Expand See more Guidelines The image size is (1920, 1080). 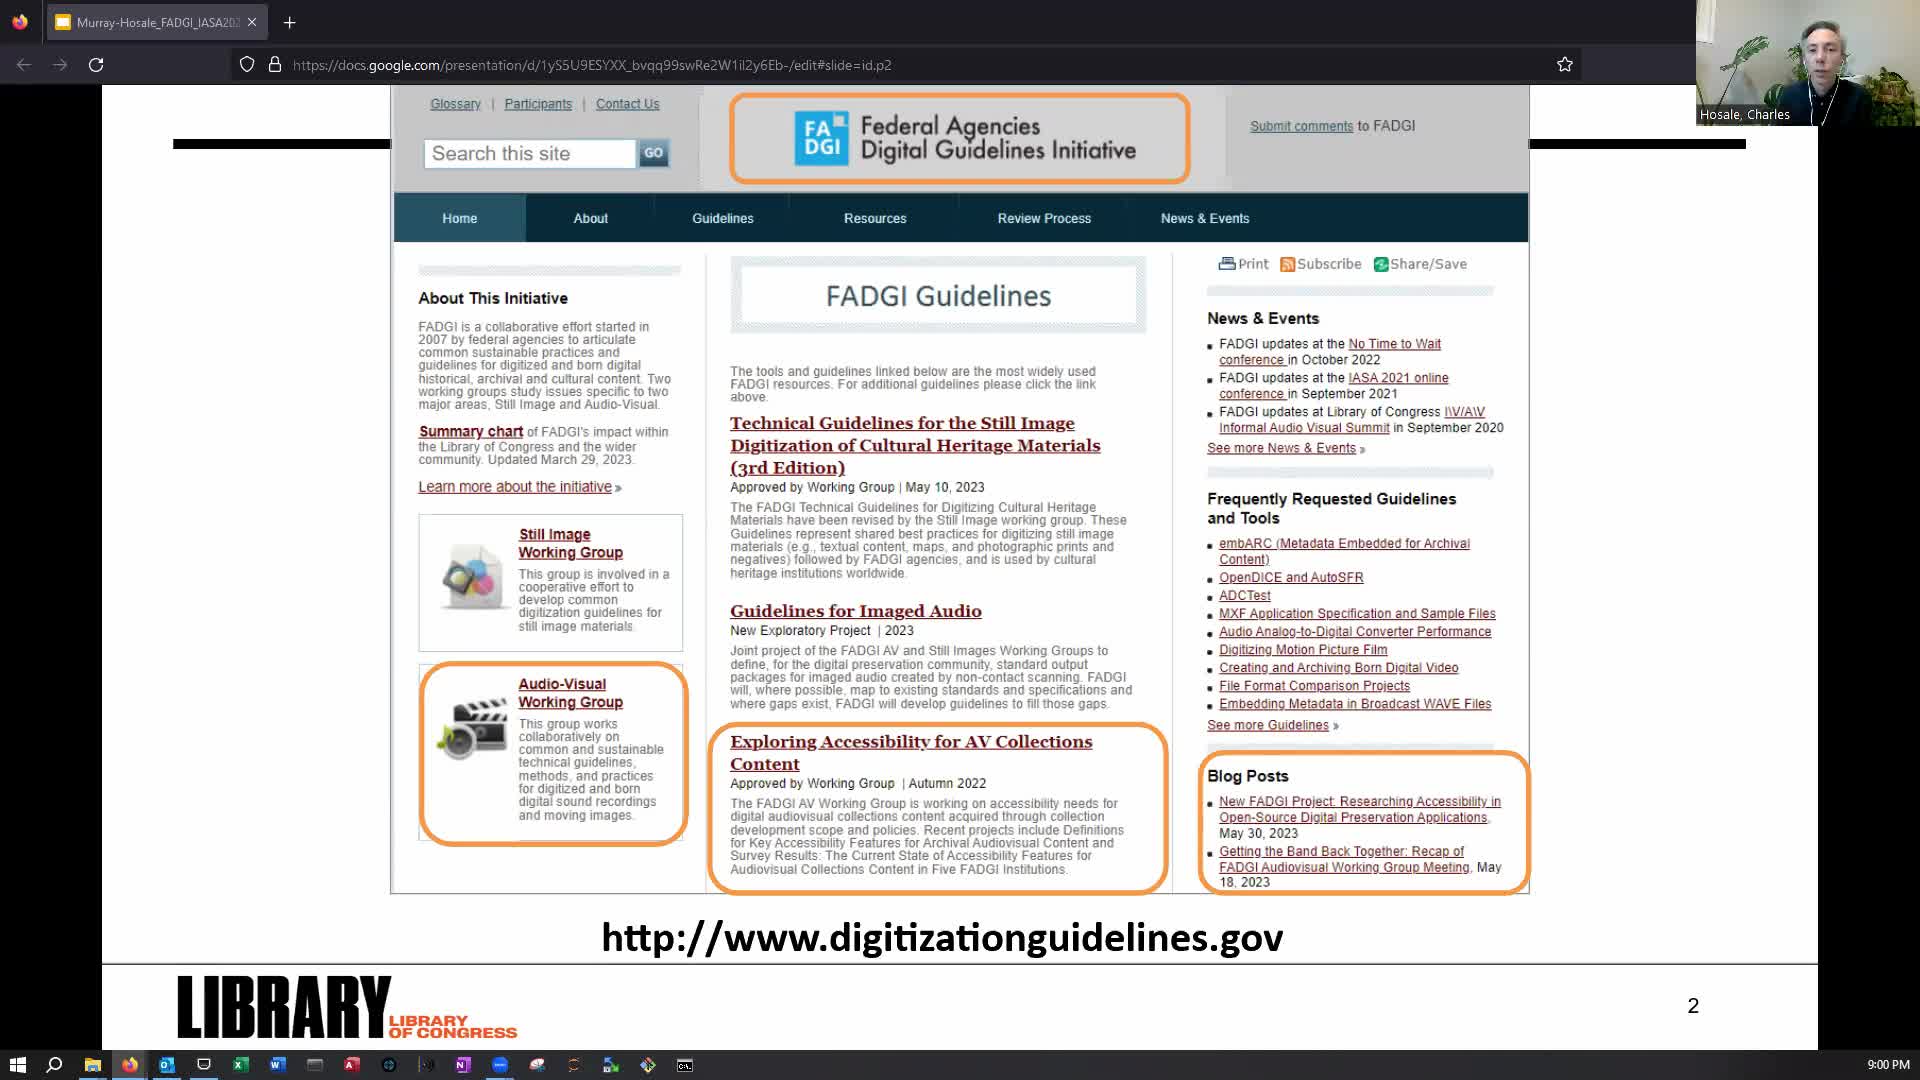[1268, 725]
